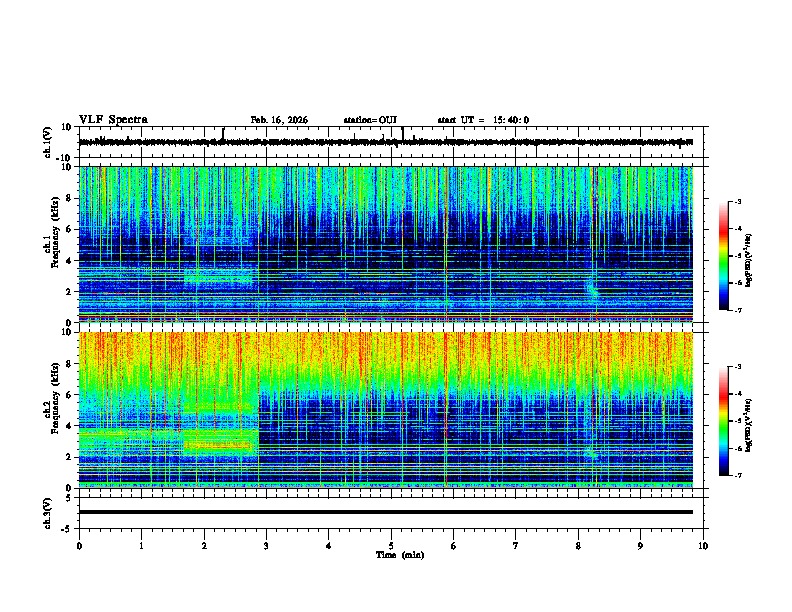Click the "VLF Spectra" plot title
Viewport: 792px width, 612px height.
pos(113,120)
